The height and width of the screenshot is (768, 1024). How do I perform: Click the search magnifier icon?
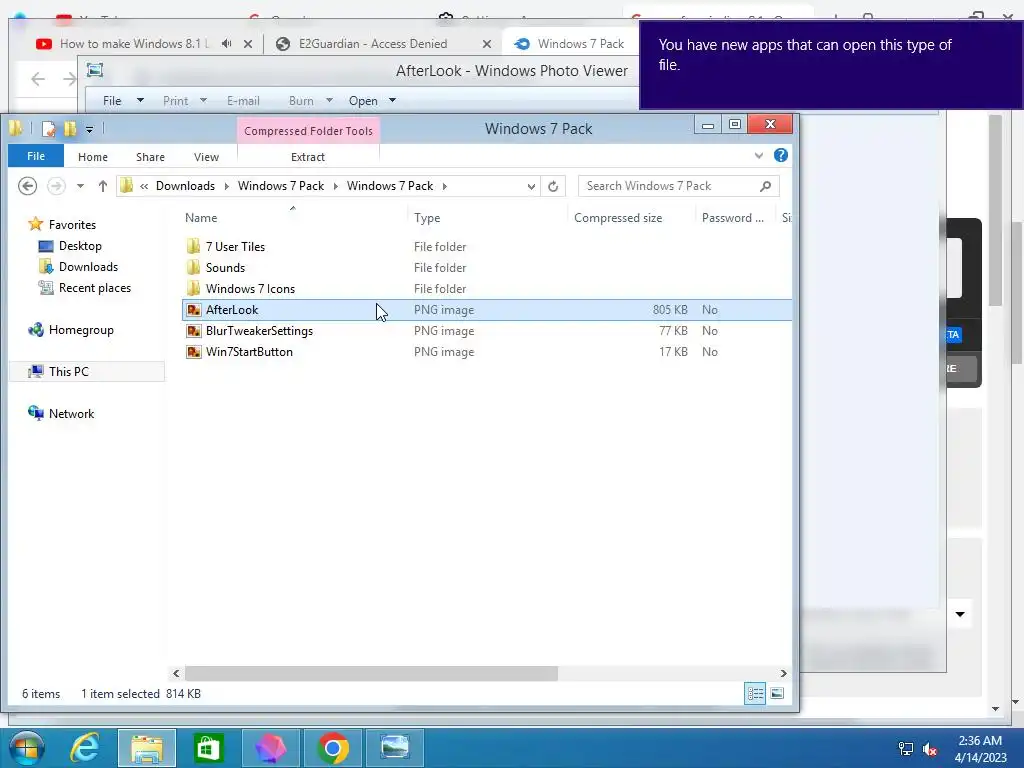point(765,186)
